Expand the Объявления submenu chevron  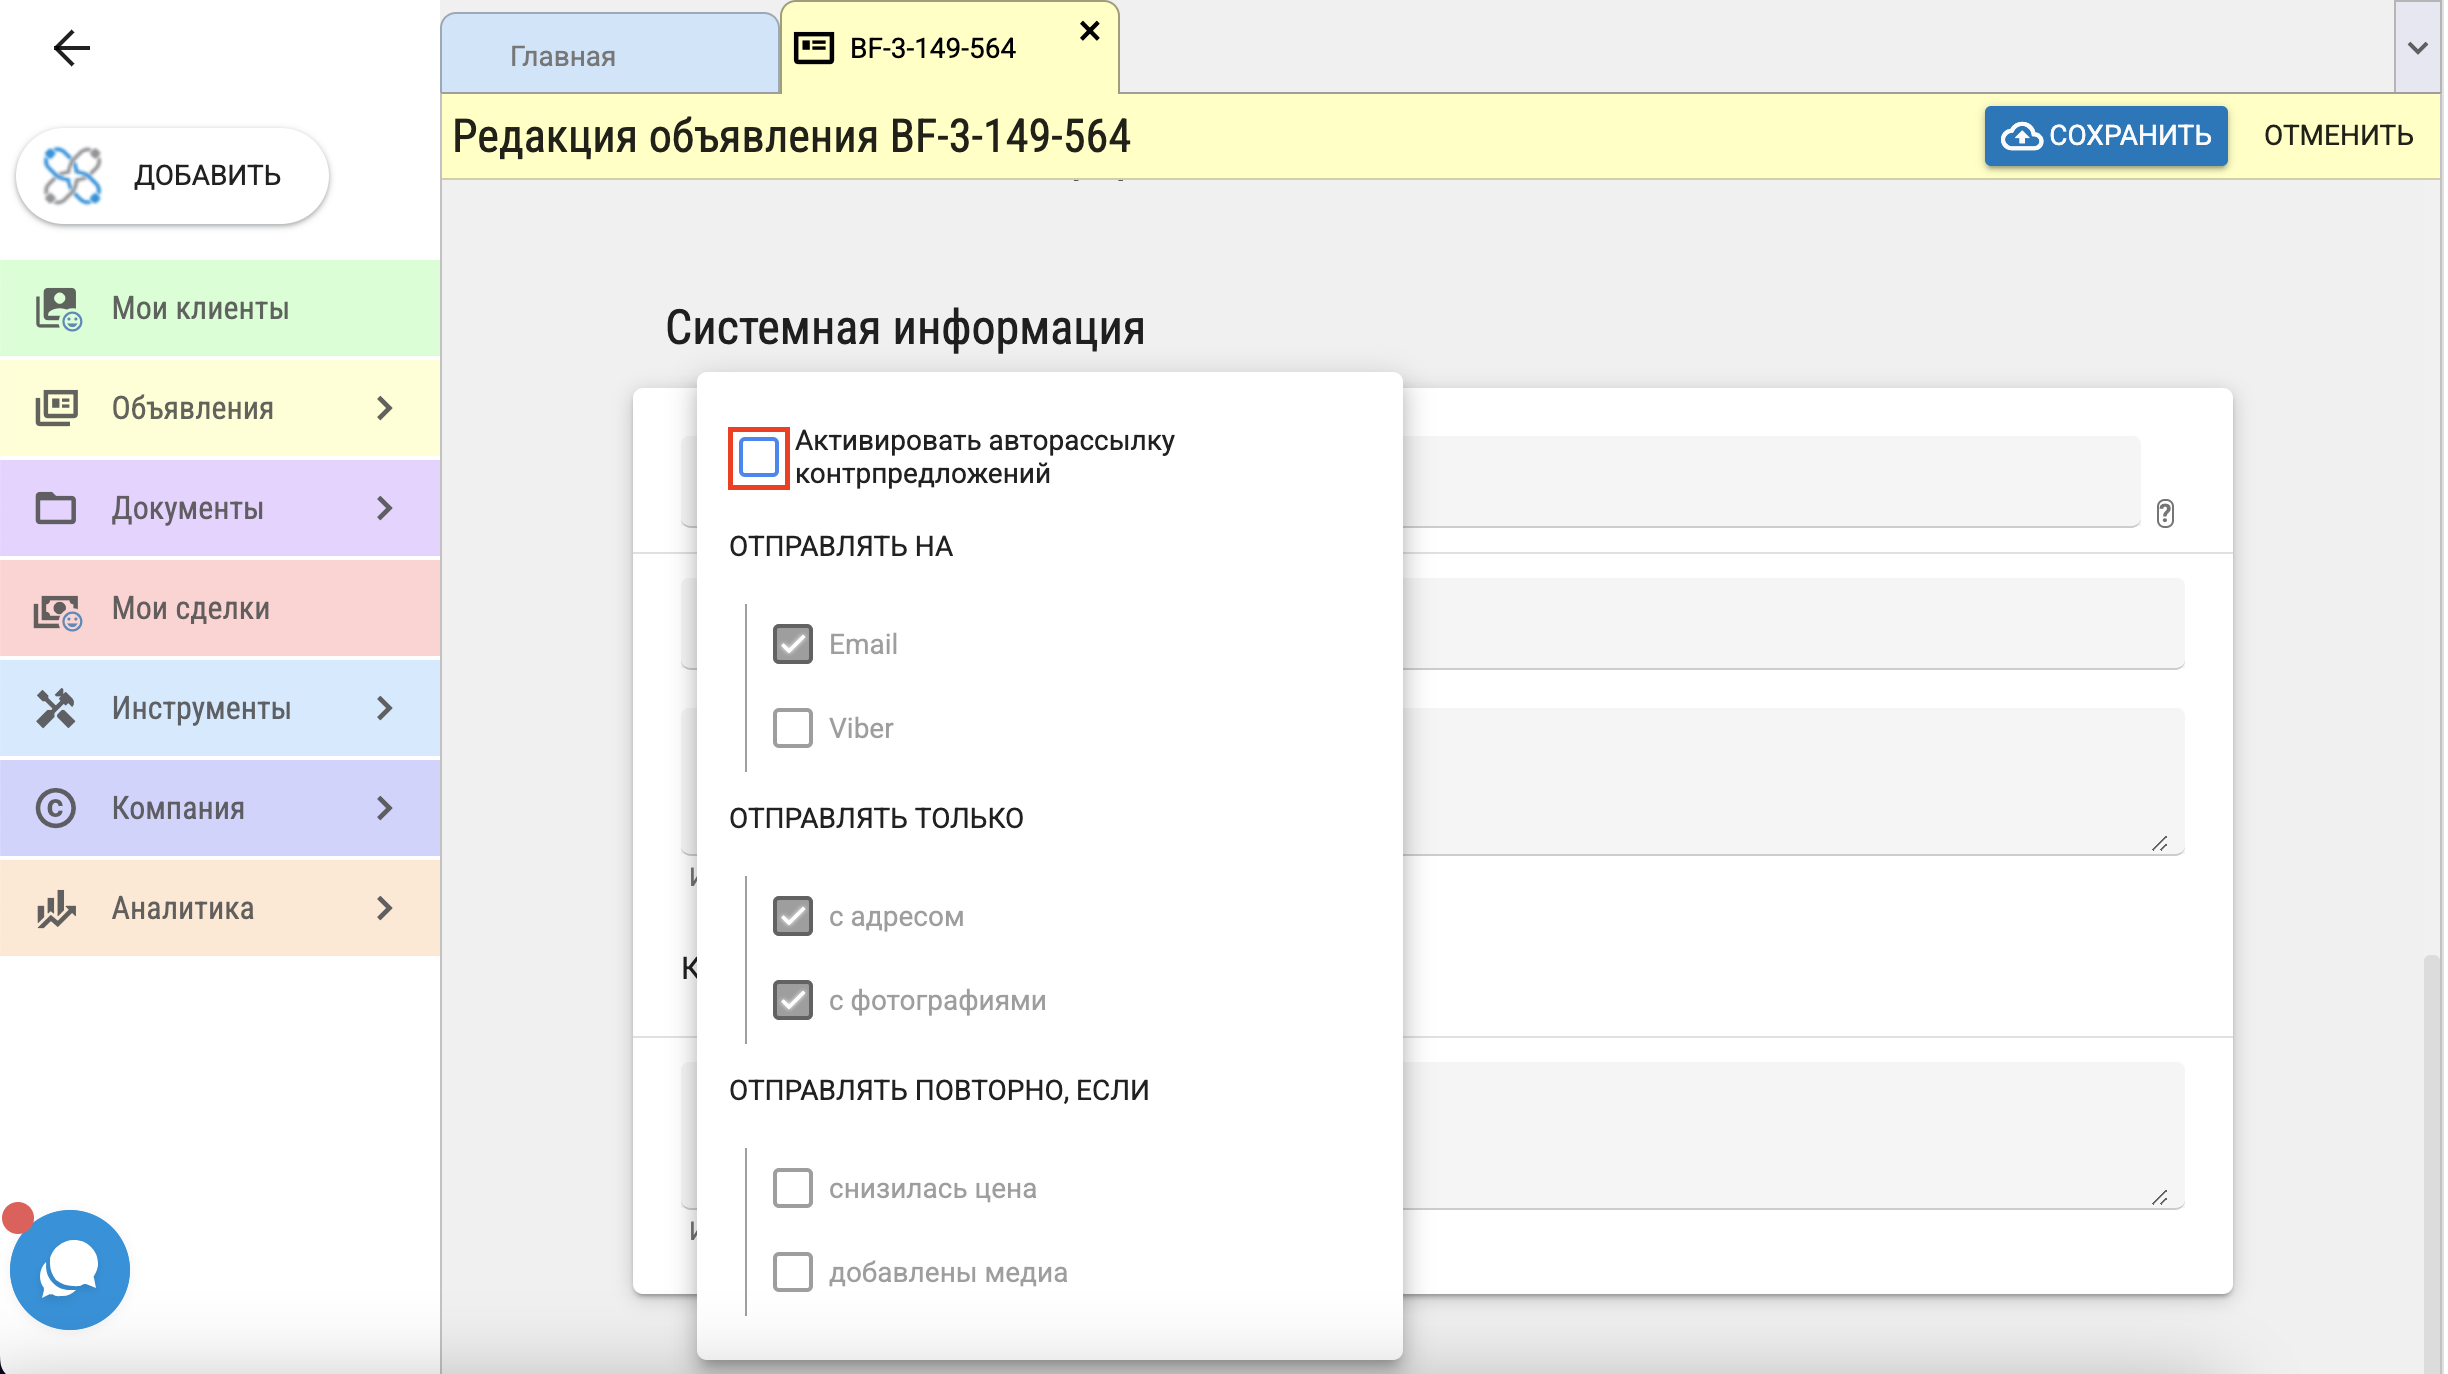385,408
